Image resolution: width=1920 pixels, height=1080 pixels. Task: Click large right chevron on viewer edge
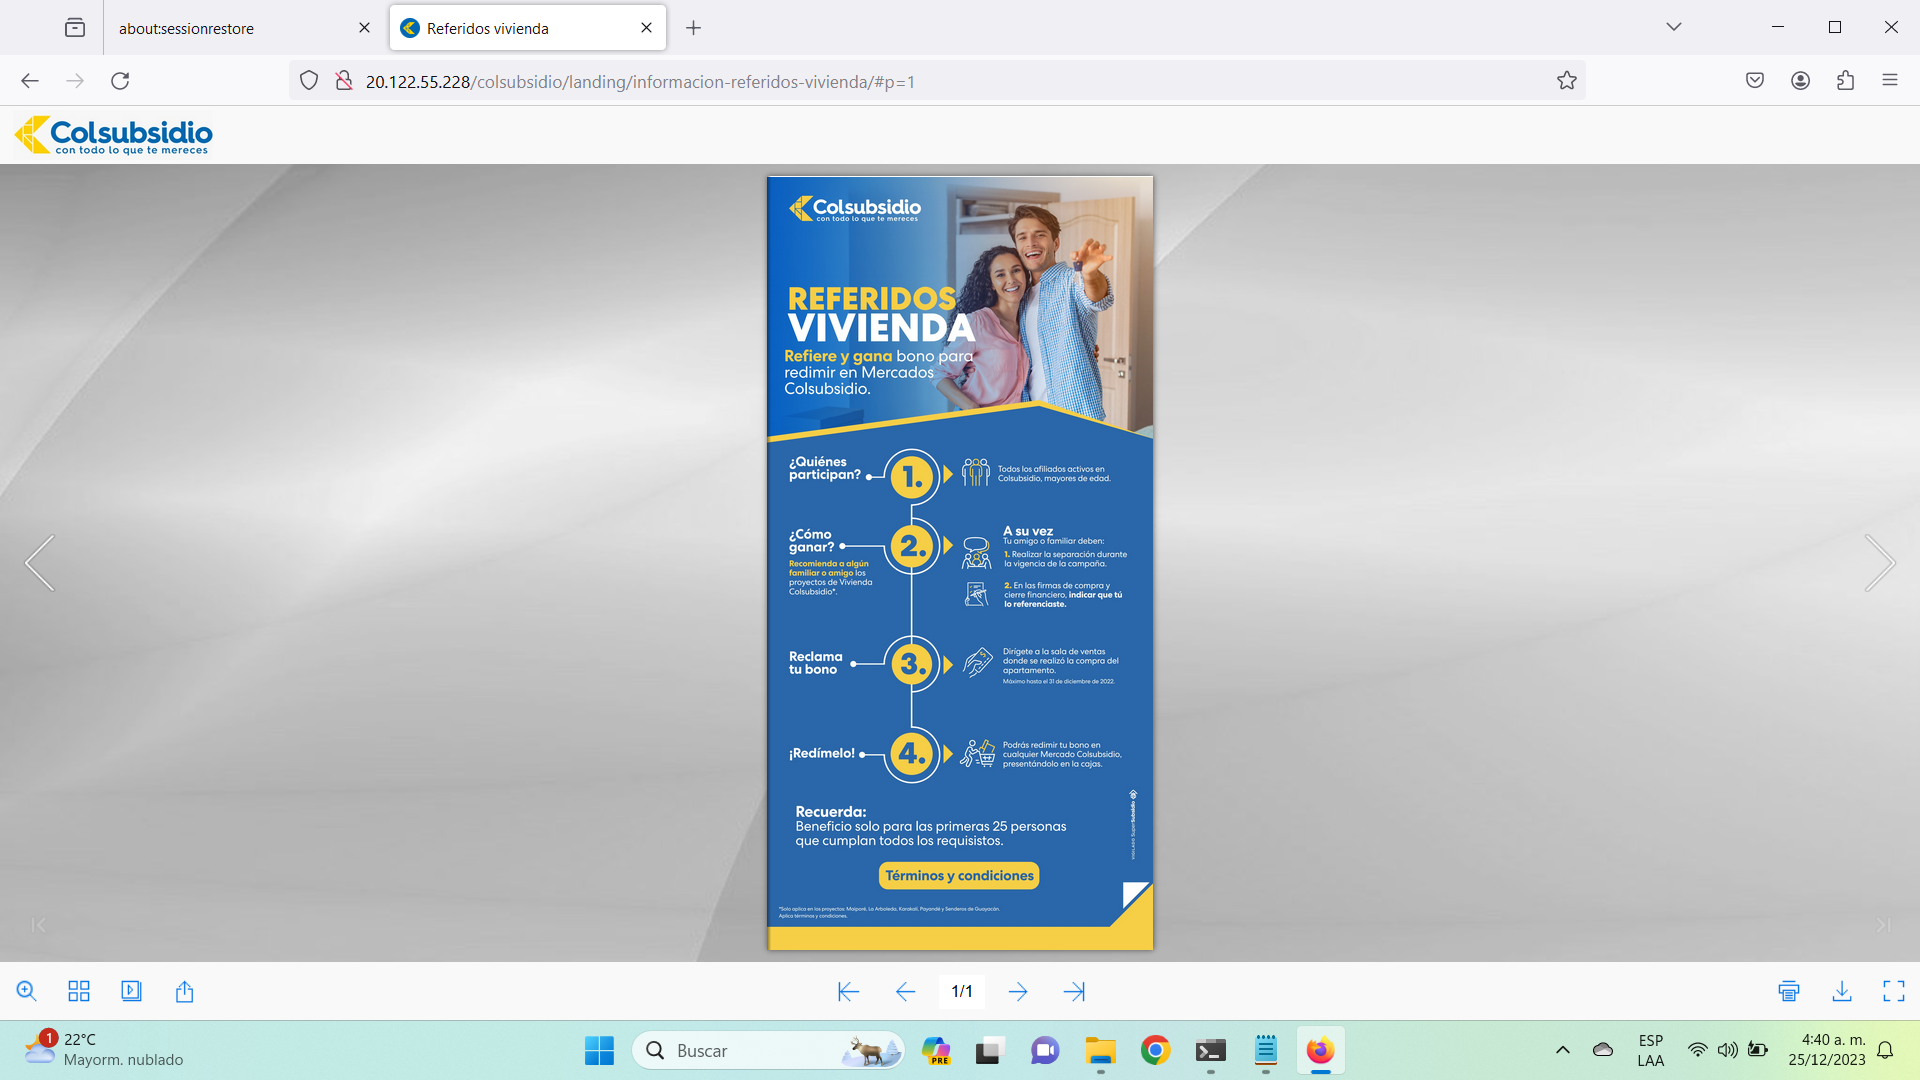point(1879,563)
